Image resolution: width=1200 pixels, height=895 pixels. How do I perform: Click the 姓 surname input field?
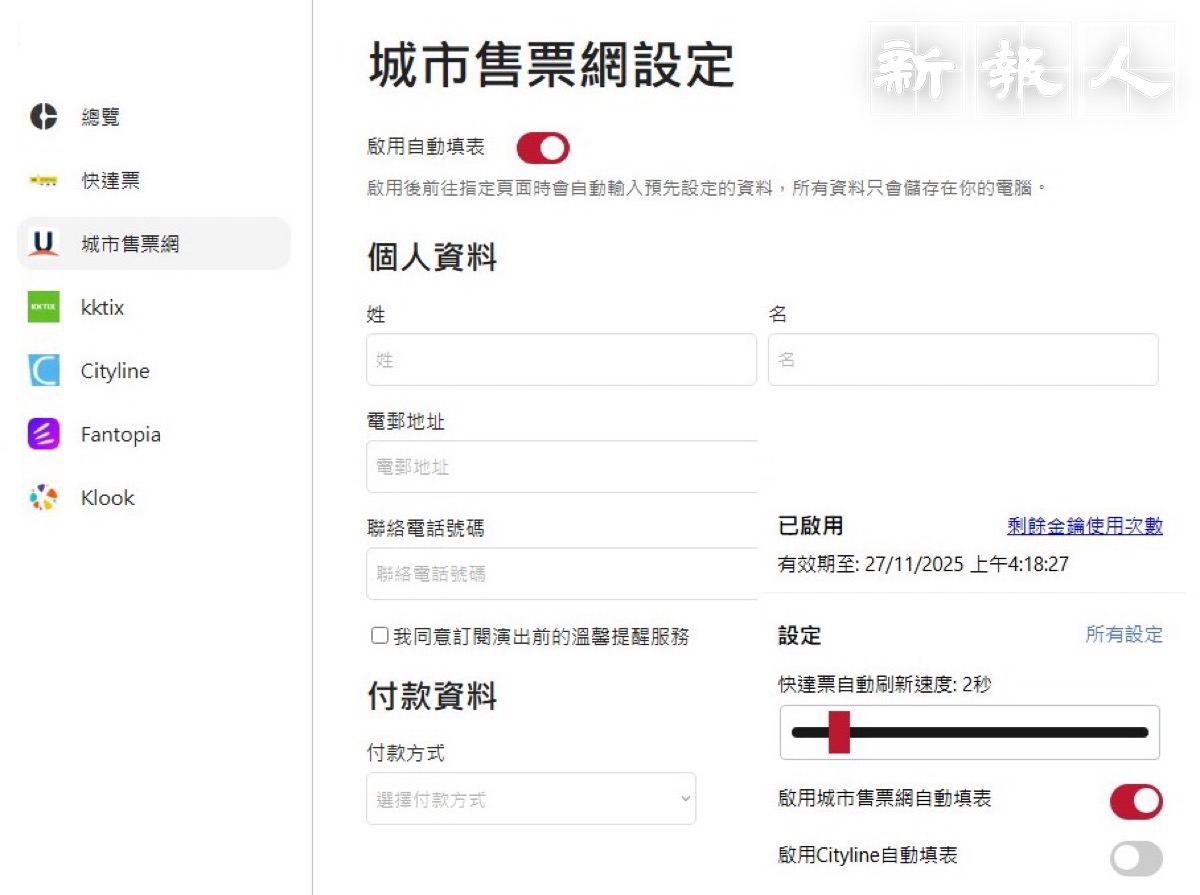click(561, 360)
